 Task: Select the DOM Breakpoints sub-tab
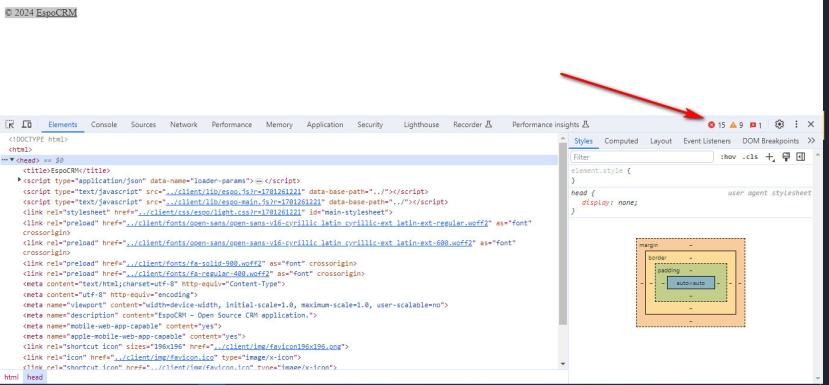(770, 141)
